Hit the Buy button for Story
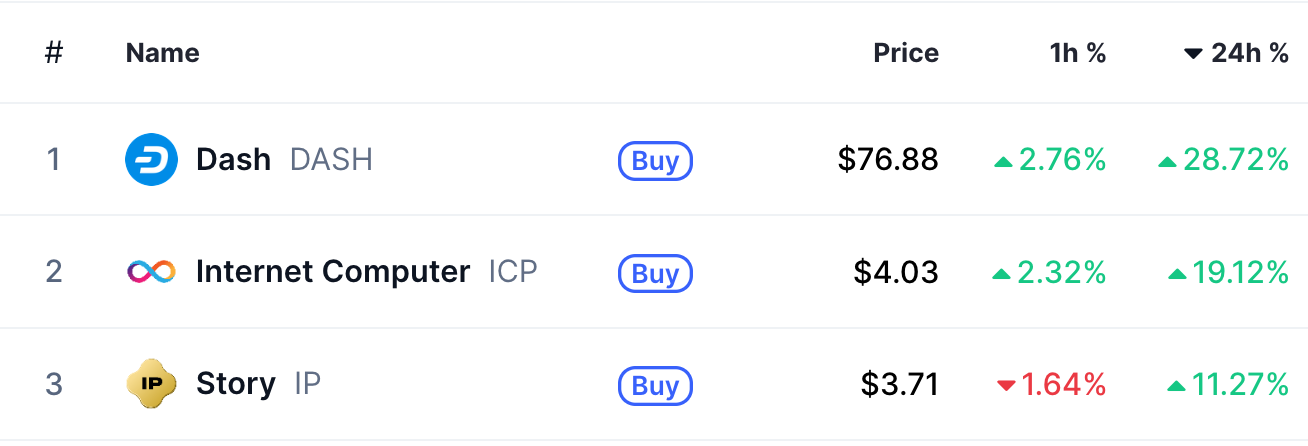This screenshot has height=446, width=1308. click(x=655, y=385)
